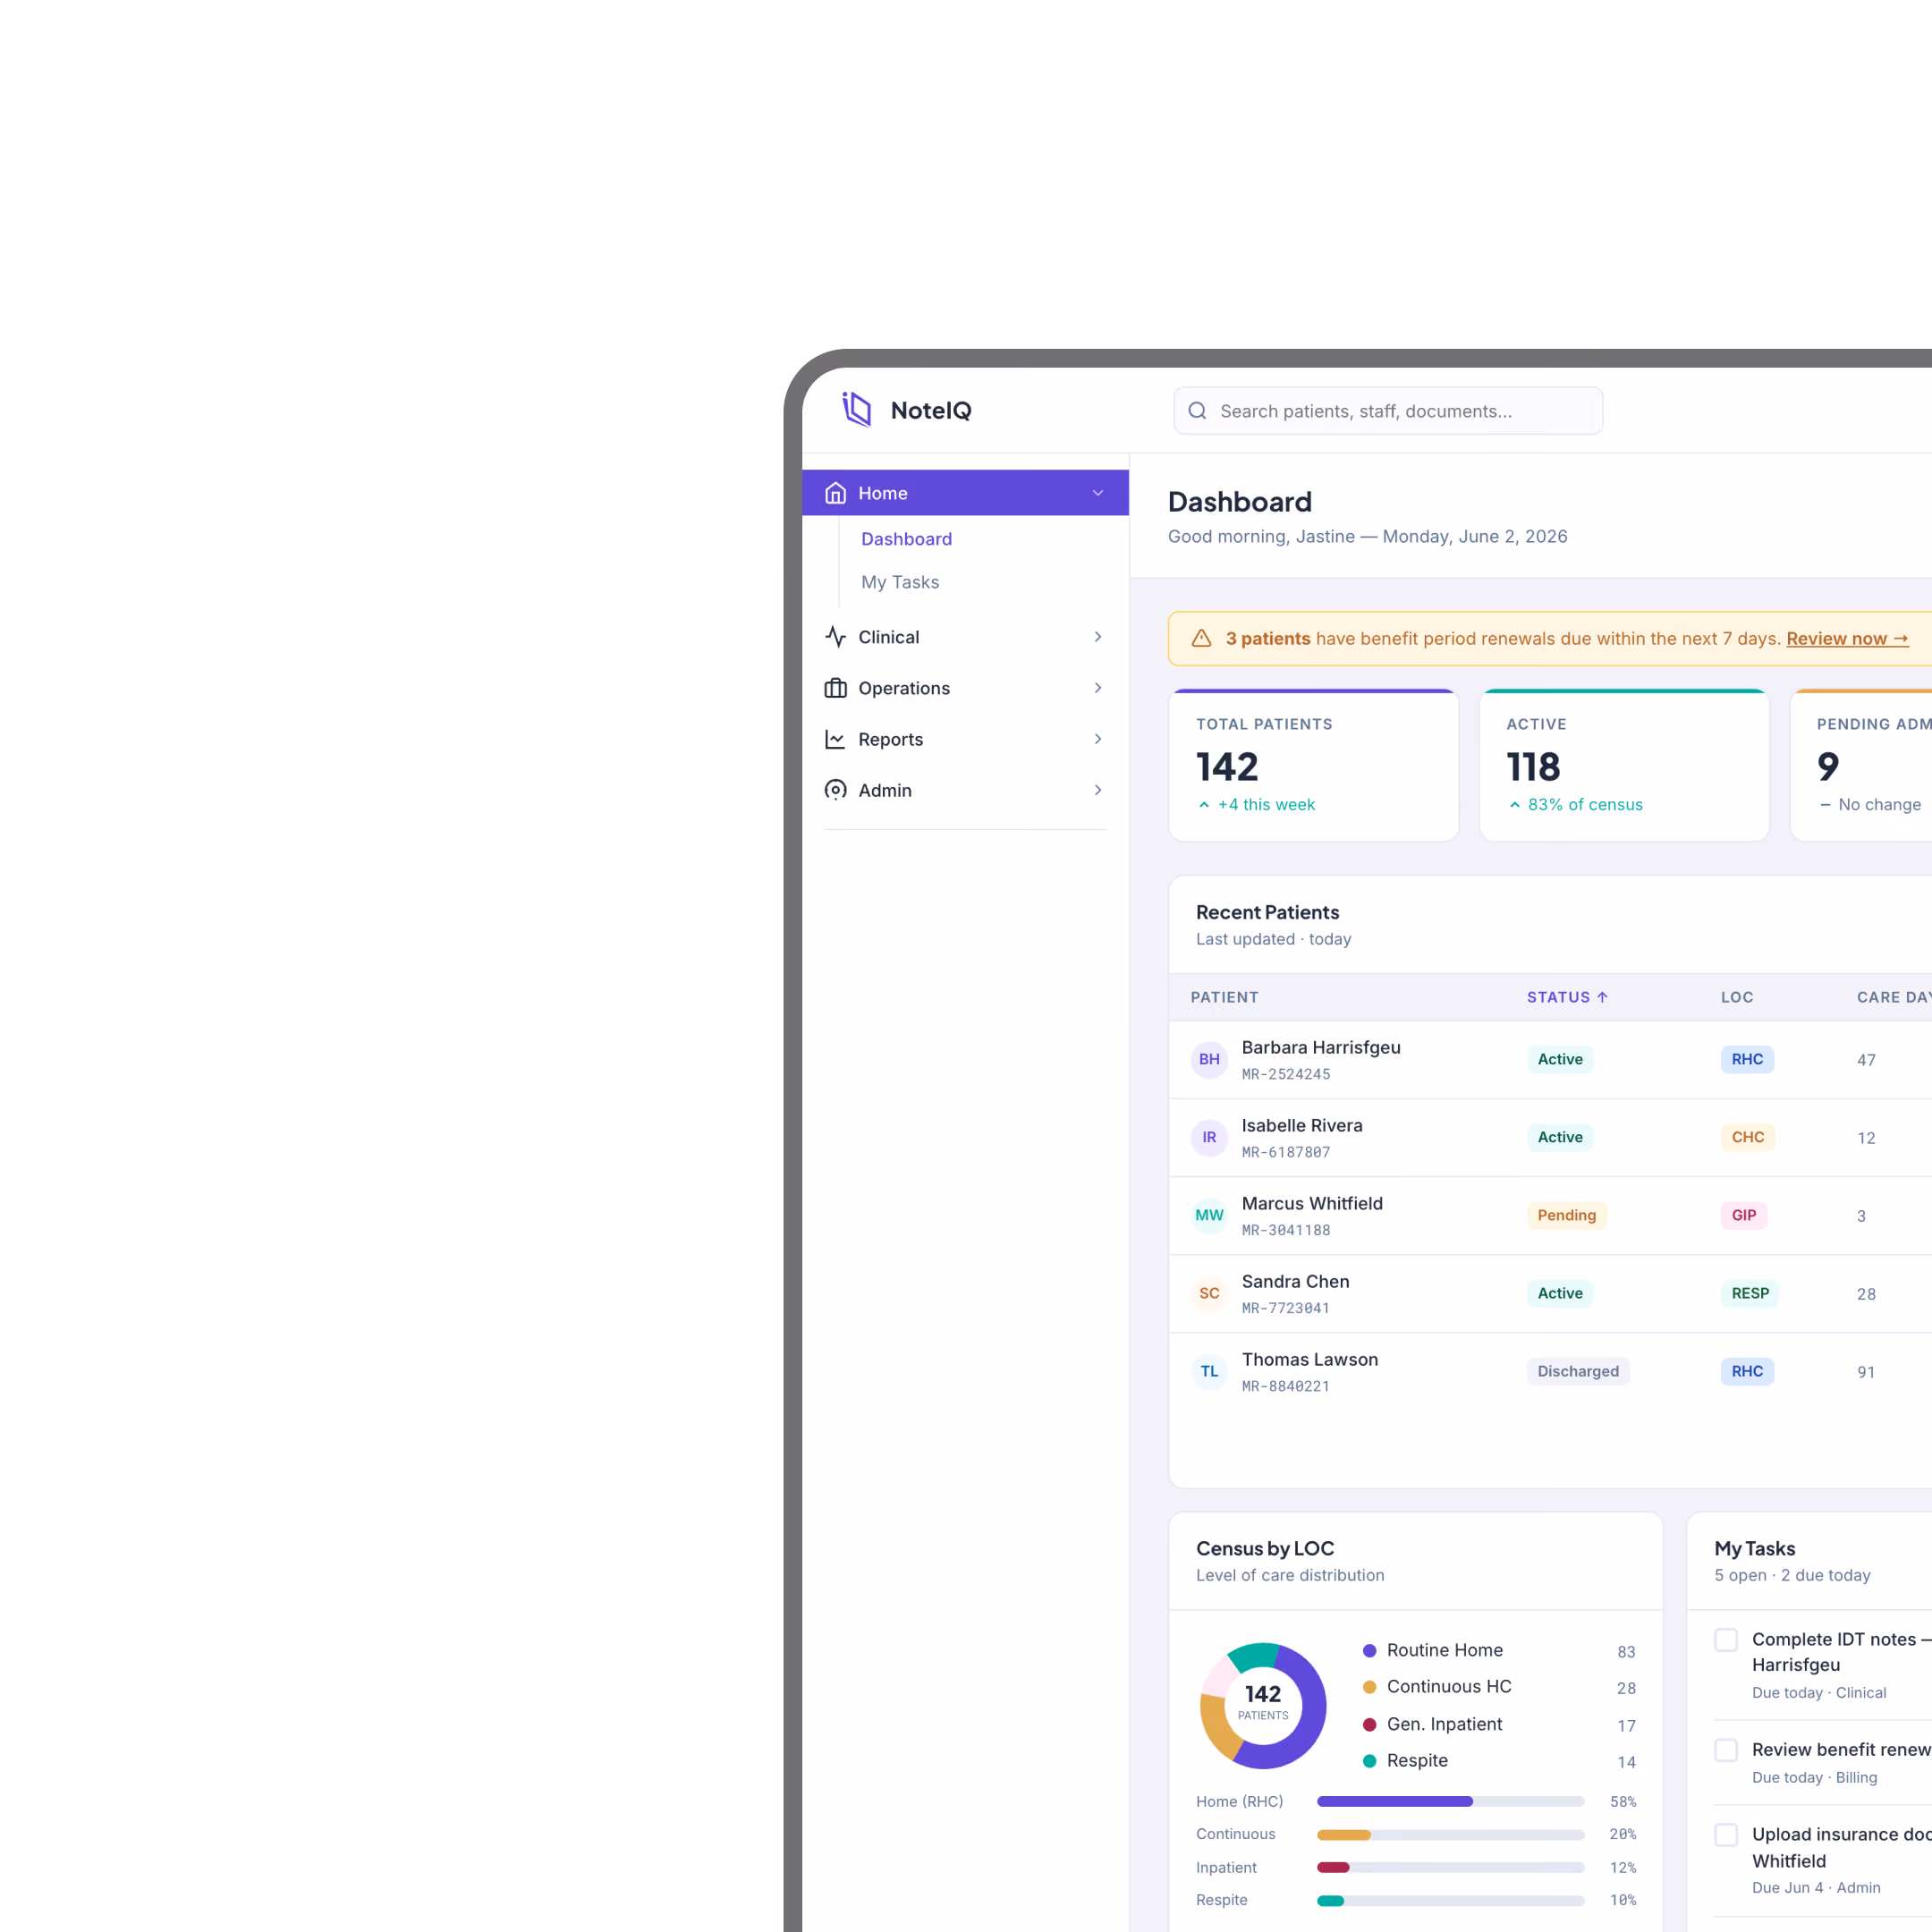Select the Clinical navigation item
The width and height of the screenshot is (1932, 1932).
point(965,637)
